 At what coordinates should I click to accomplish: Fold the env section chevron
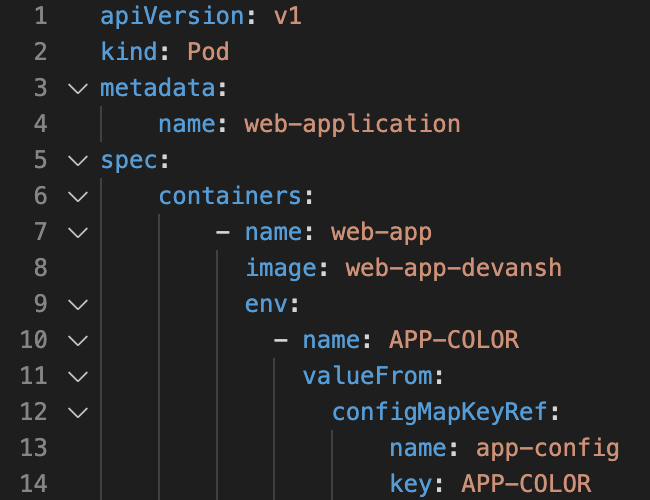[78, 304]
